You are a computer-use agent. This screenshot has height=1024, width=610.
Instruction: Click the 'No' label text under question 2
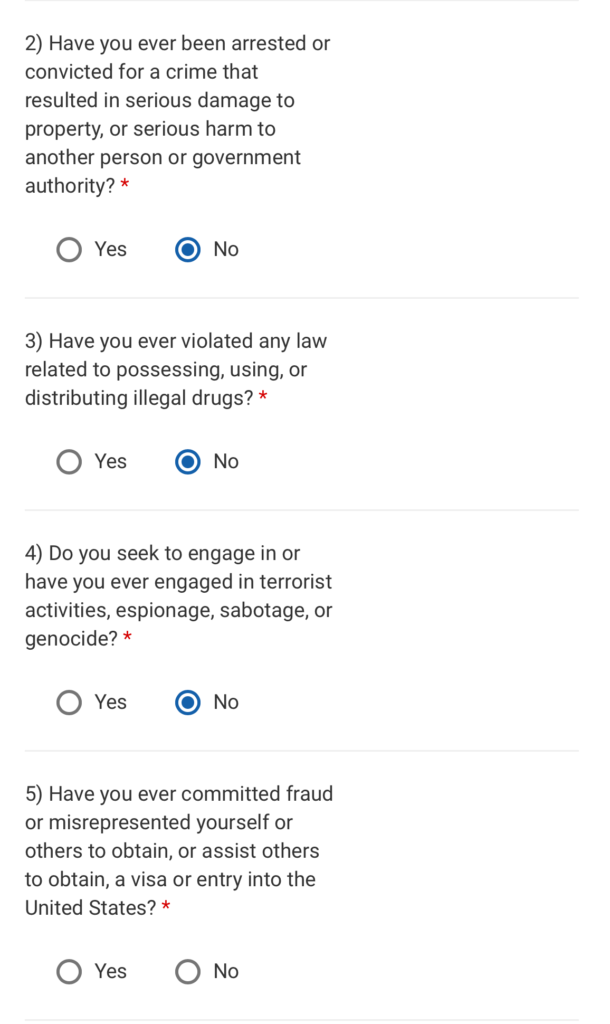coord(226,249)
